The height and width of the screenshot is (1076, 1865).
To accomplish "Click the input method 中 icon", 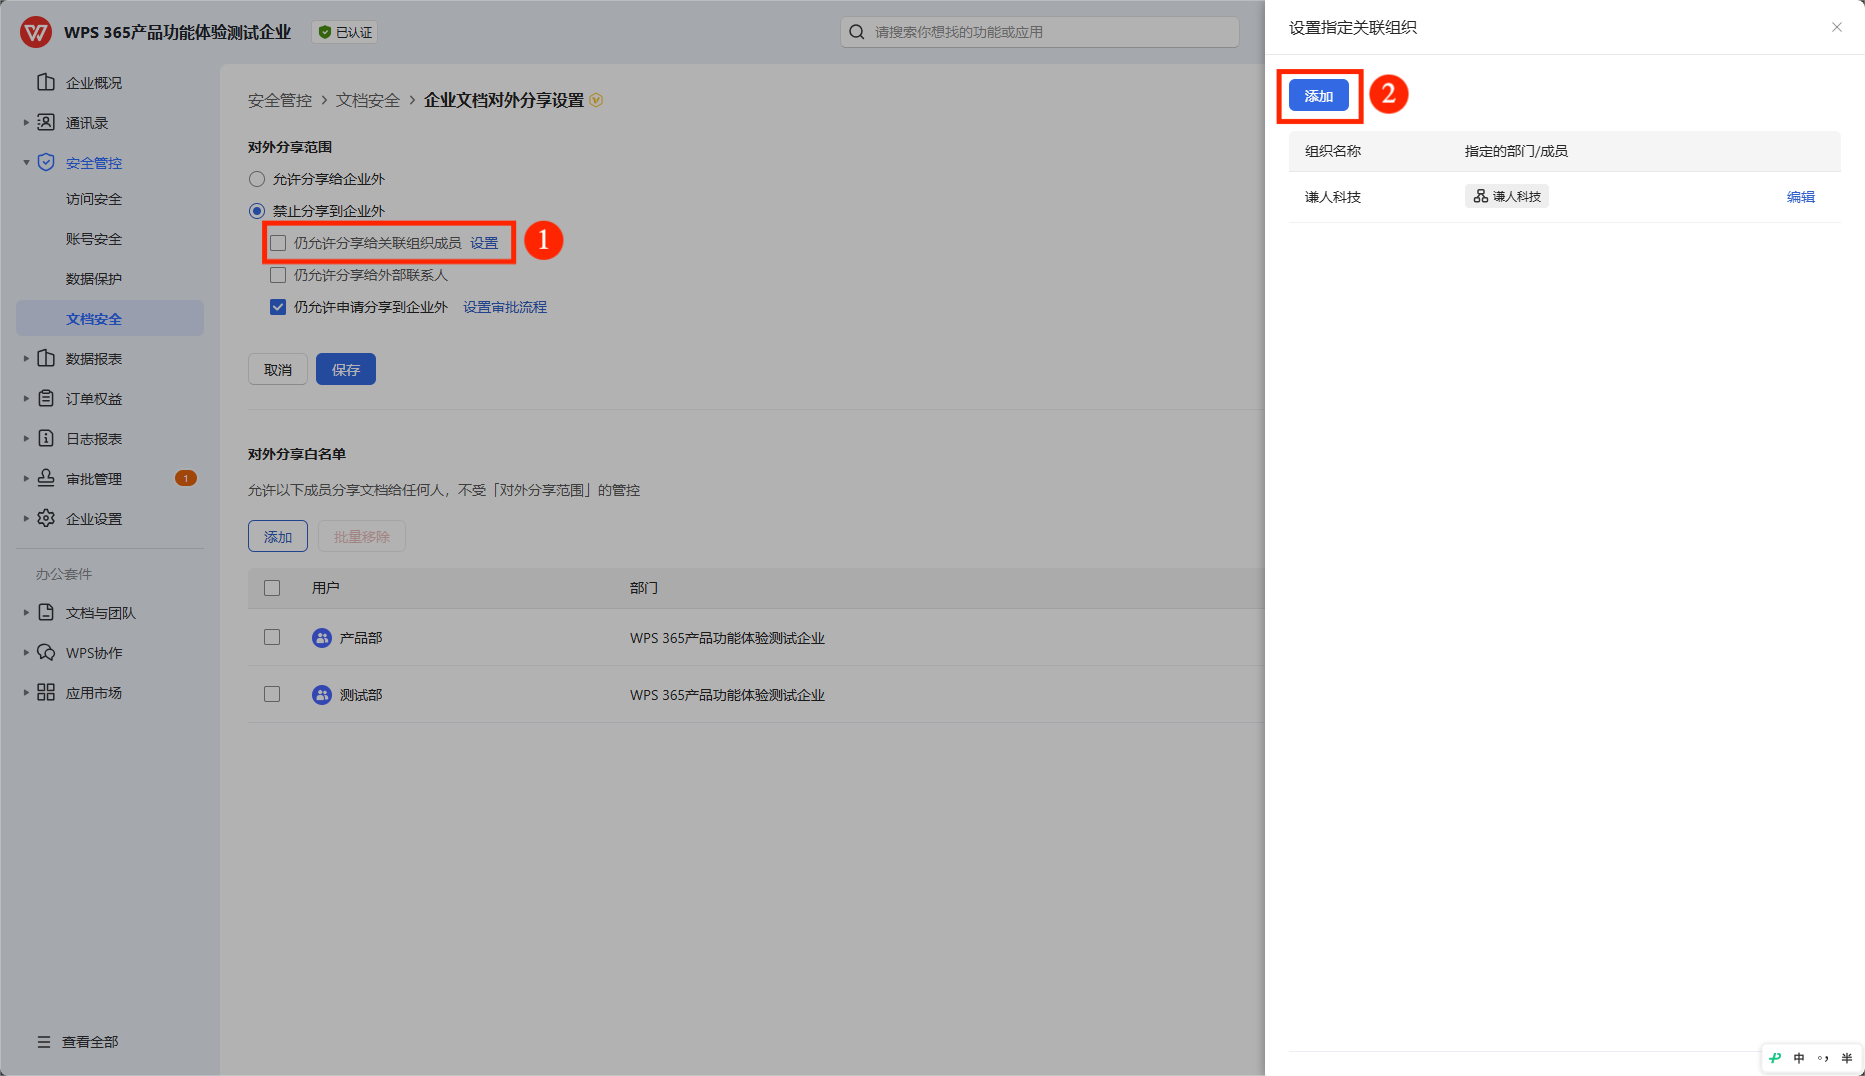I will pos(1799,1058).
